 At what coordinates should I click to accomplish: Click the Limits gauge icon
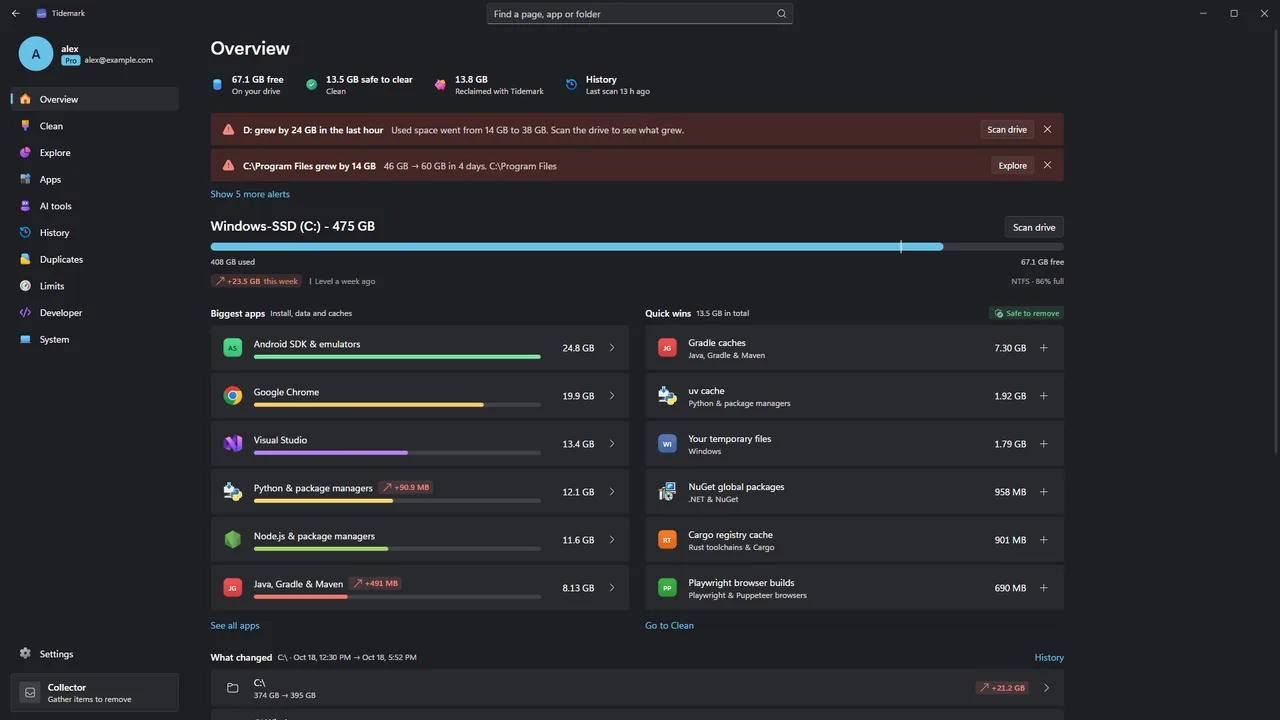coord(26,286)
